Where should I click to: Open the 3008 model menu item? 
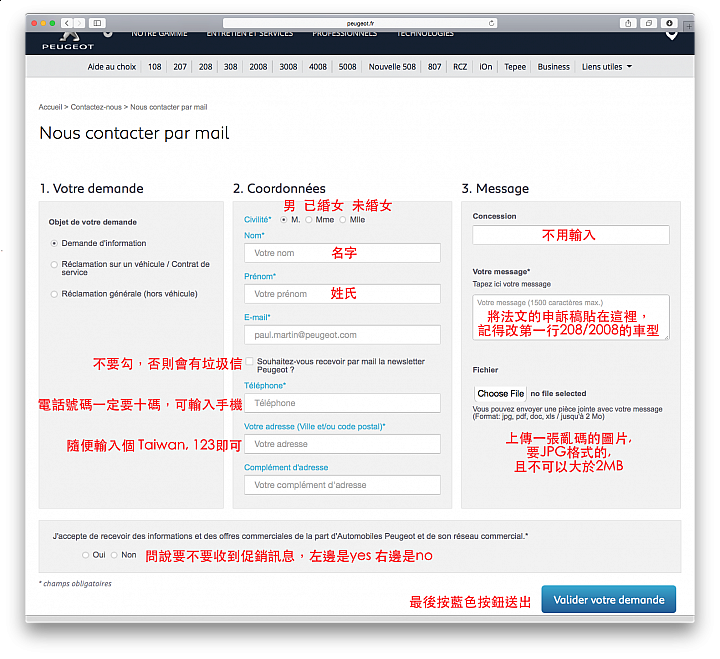click(x=288, y=67)
